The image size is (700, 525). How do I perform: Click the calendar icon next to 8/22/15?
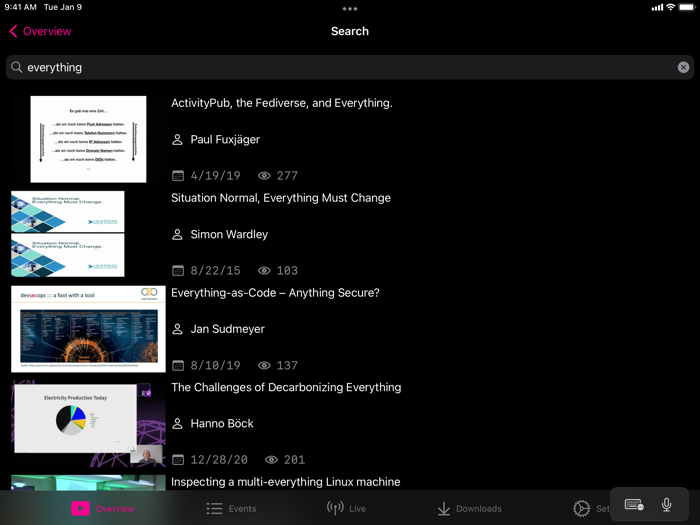[x=178, y=271]
